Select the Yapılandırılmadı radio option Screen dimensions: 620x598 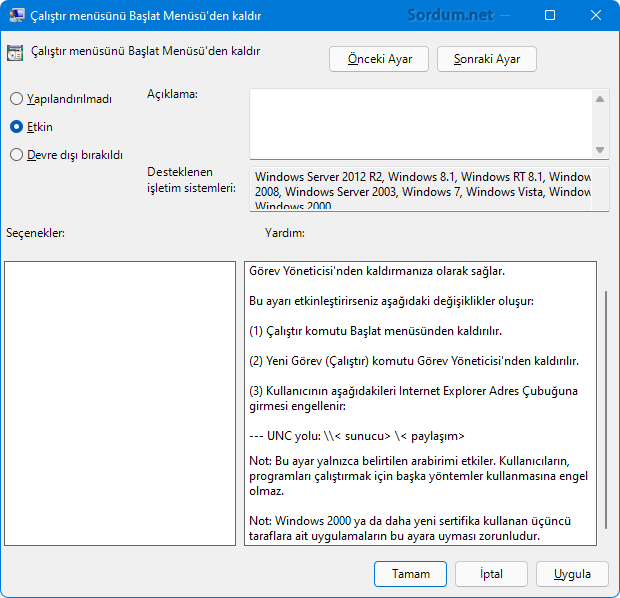[61, 98]
